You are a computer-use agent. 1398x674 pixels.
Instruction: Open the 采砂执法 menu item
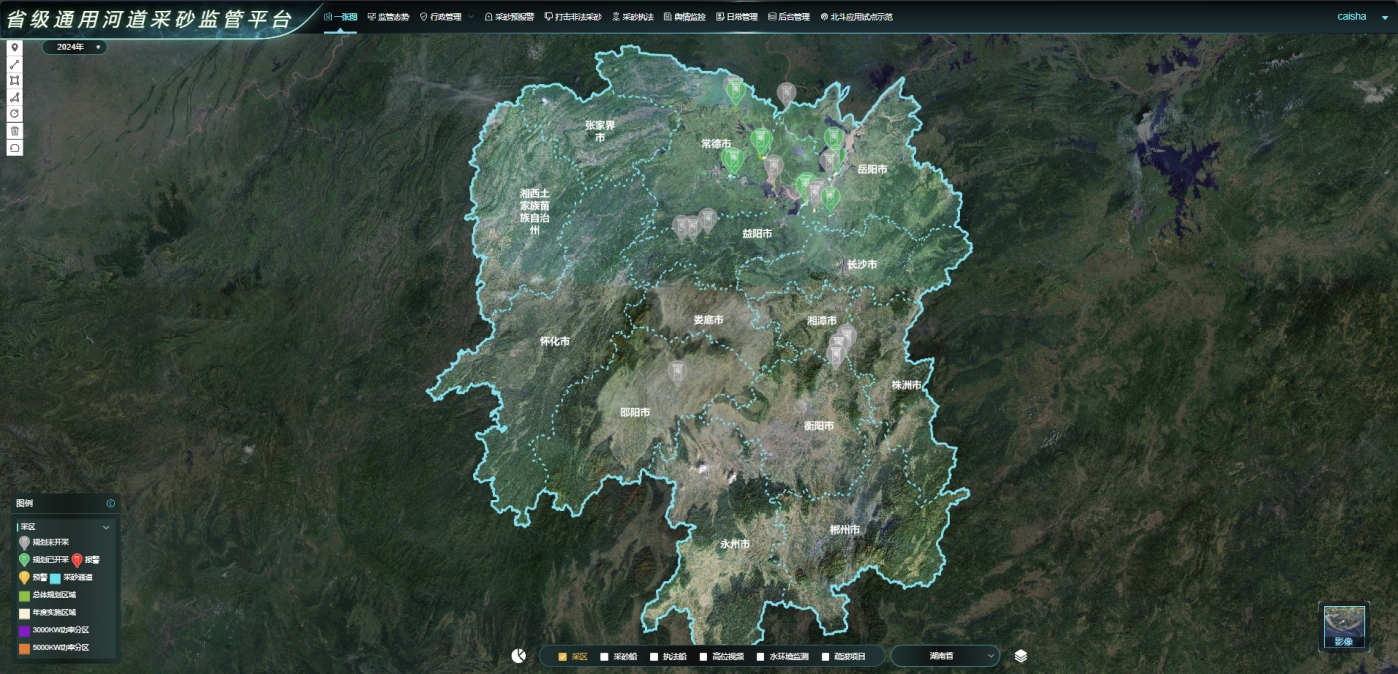[x=631, y=17]
